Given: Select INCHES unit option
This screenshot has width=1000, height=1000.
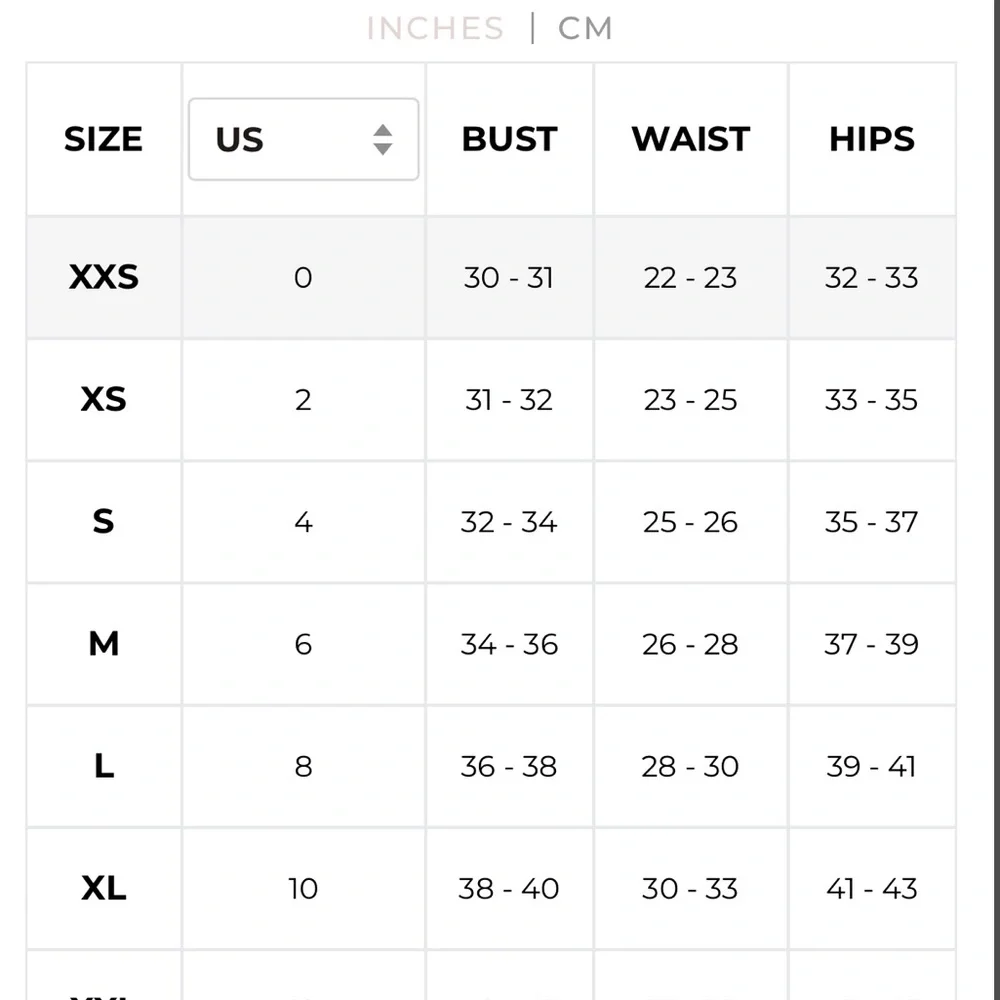Looking at the screenshot, I should point(436,29).
